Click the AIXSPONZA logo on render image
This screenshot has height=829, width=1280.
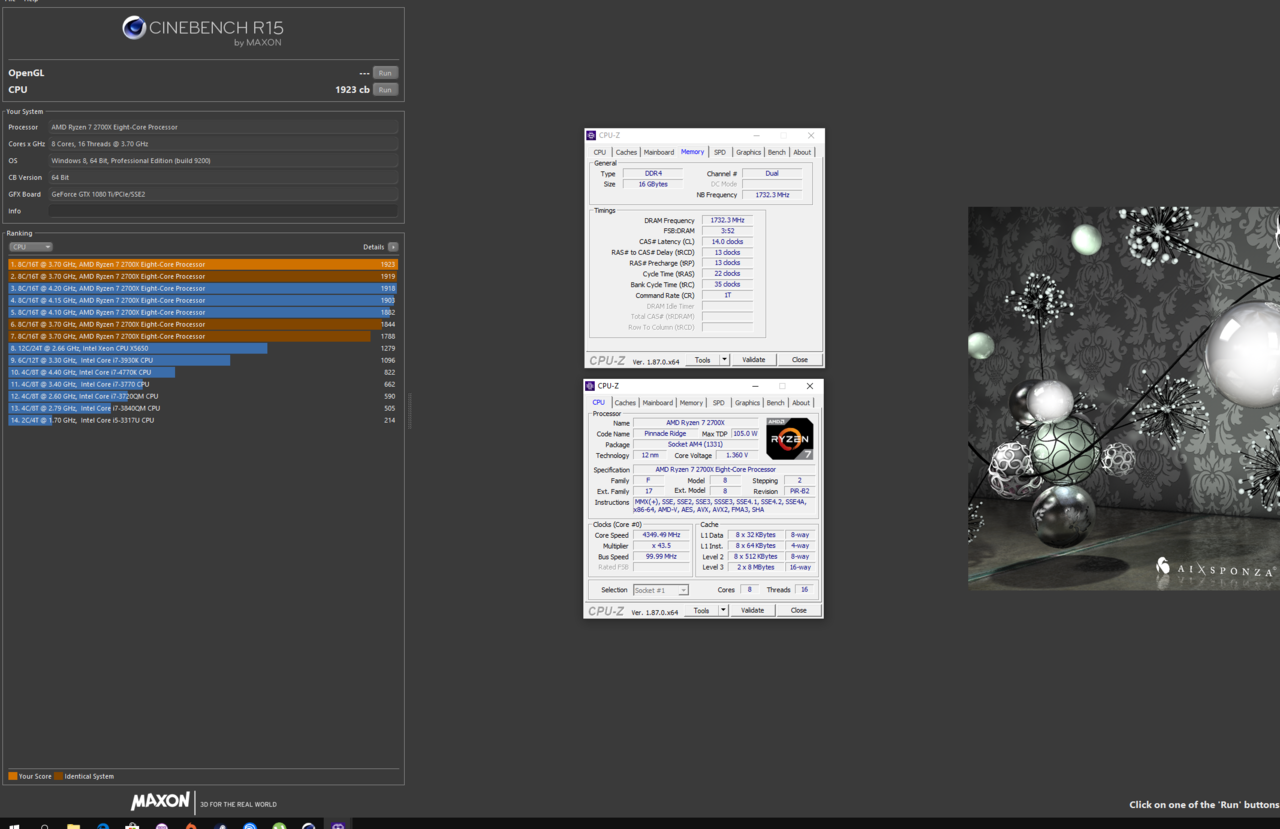1215,567
